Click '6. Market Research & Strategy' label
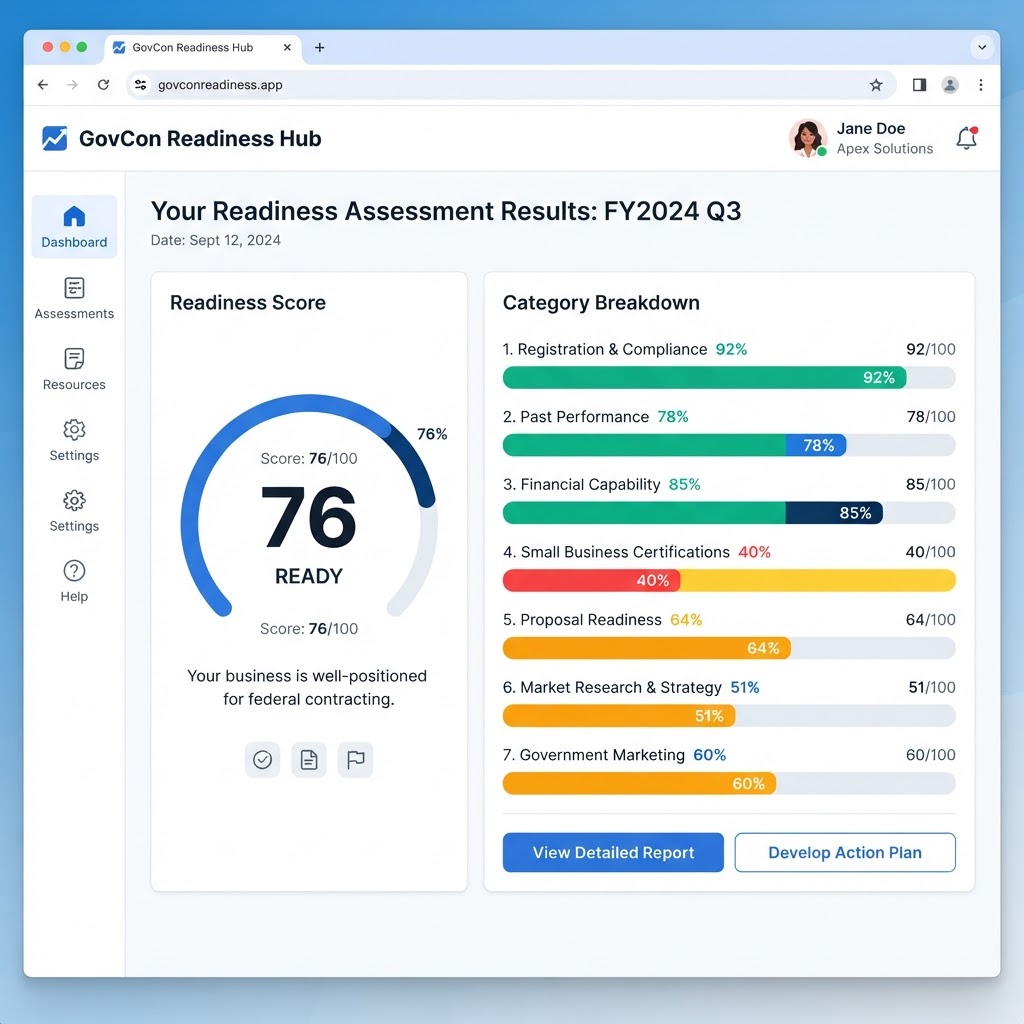Viewport: 1024px width, 1024px height. pyautogui.click(x=612, y=687)
